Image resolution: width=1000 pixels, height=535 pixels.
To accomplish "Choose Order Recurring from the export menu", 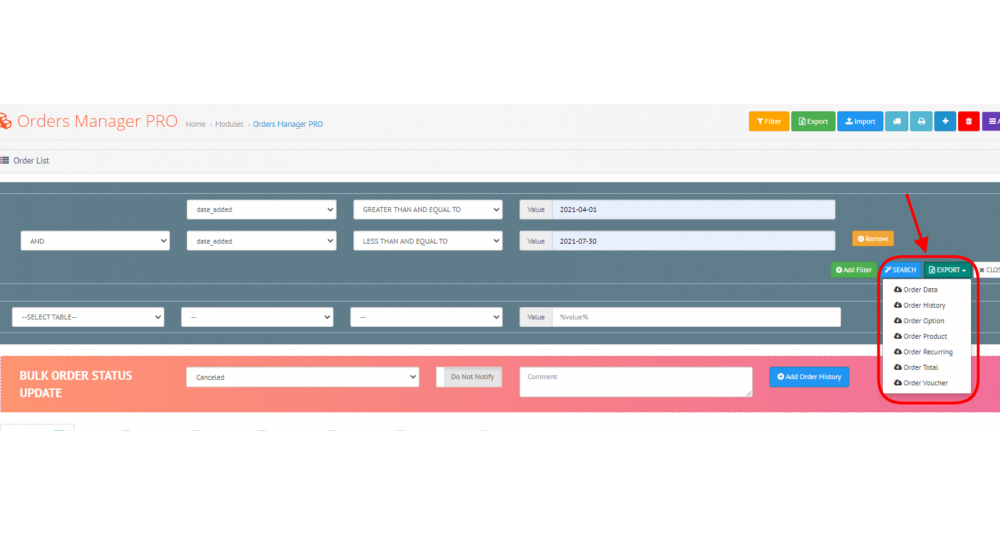I will coord(923,352).
